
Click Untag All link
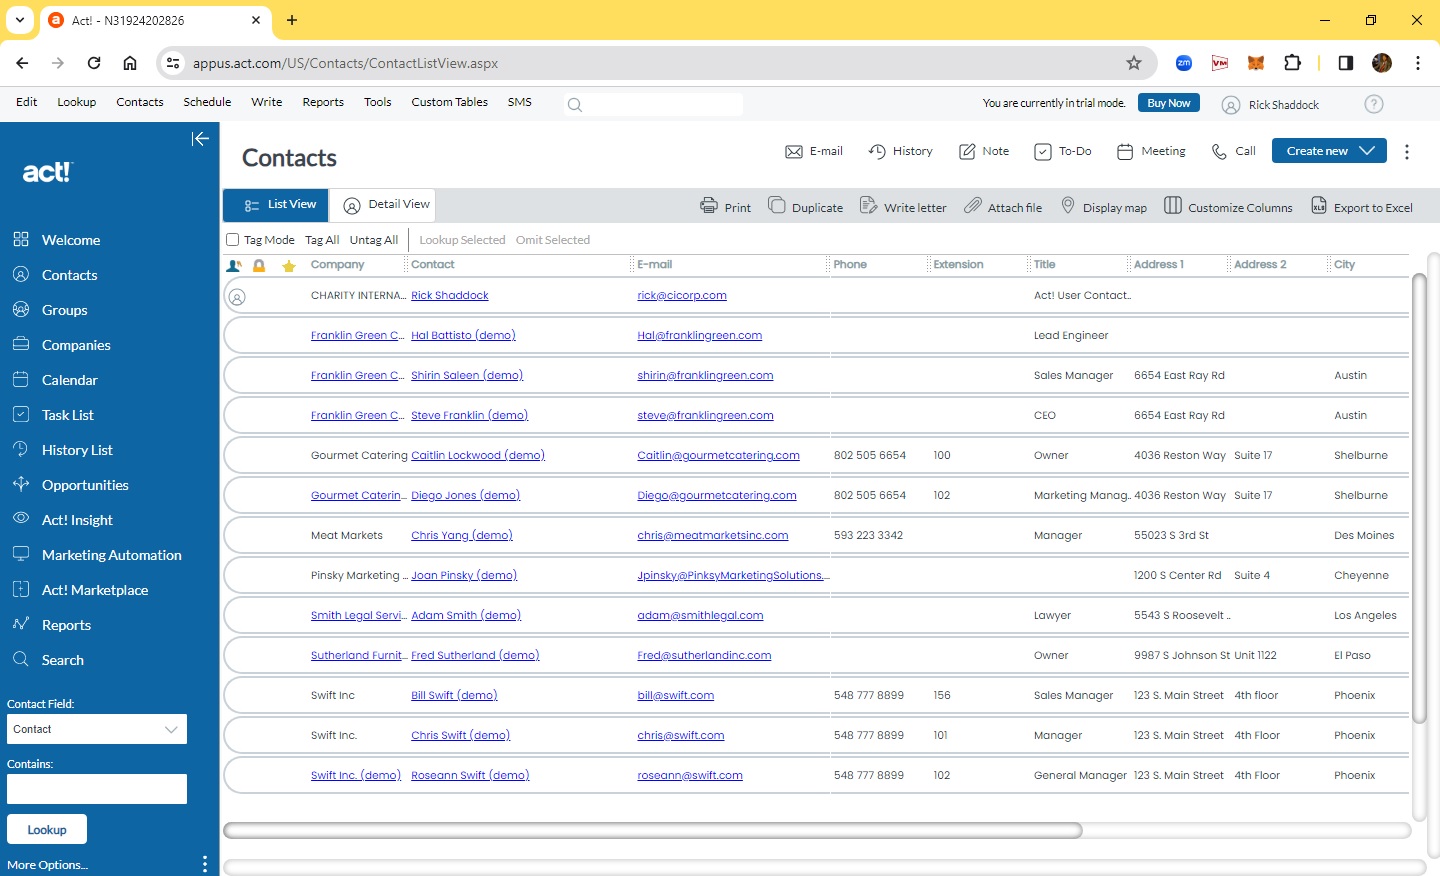[x=374, y=240]
